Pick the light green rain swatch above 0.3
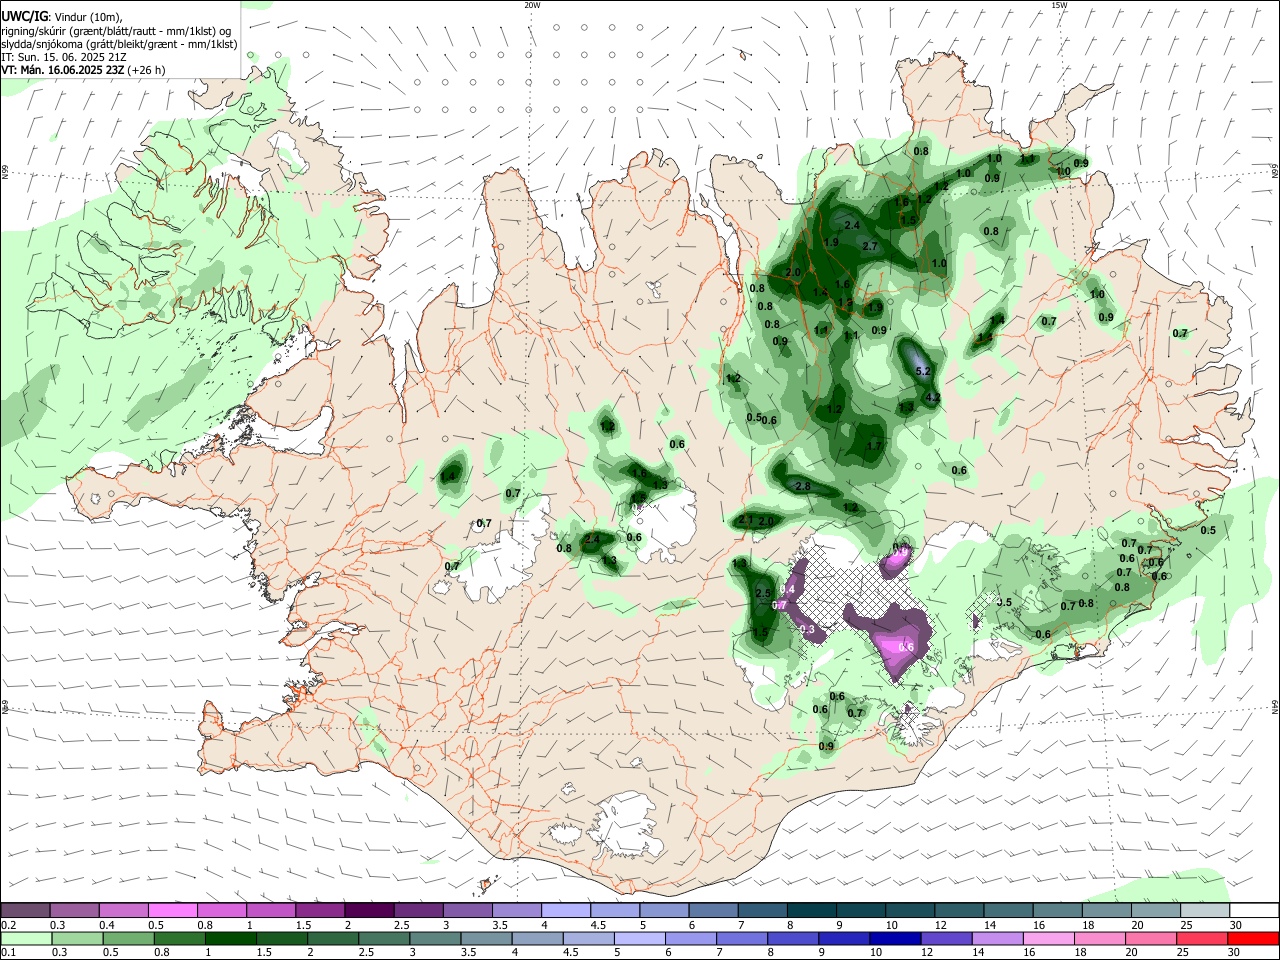This screenshot has height=960, width=1280. coord(77,938)
